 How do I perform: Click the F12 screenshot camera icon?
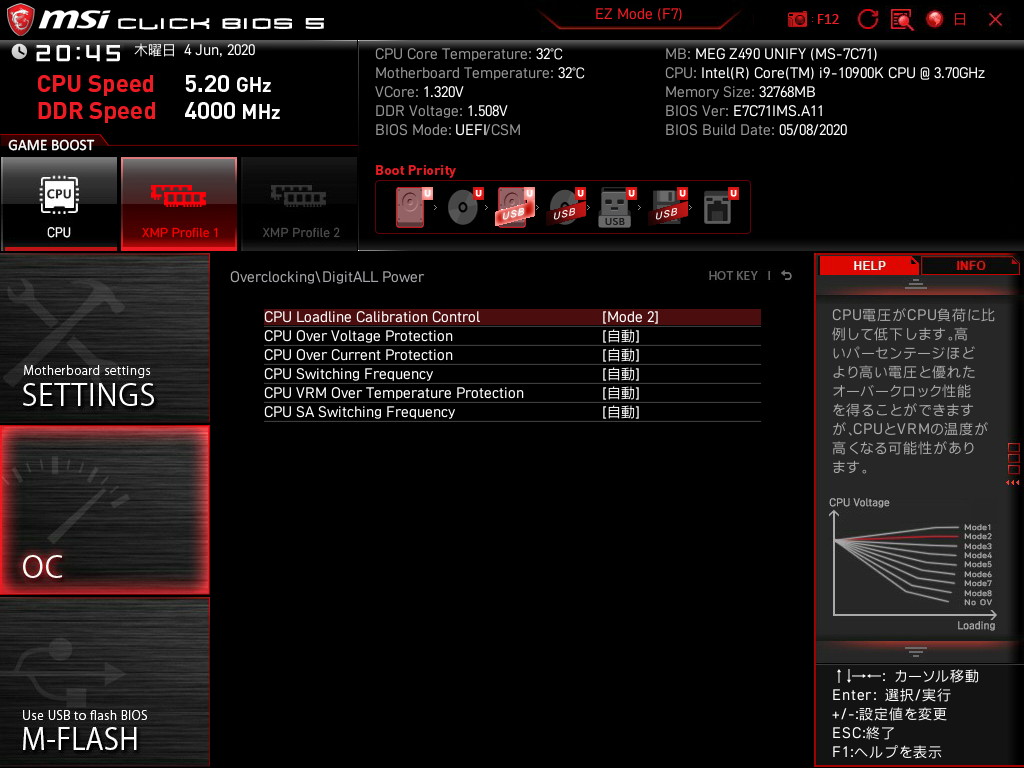(x=797, y=20)
